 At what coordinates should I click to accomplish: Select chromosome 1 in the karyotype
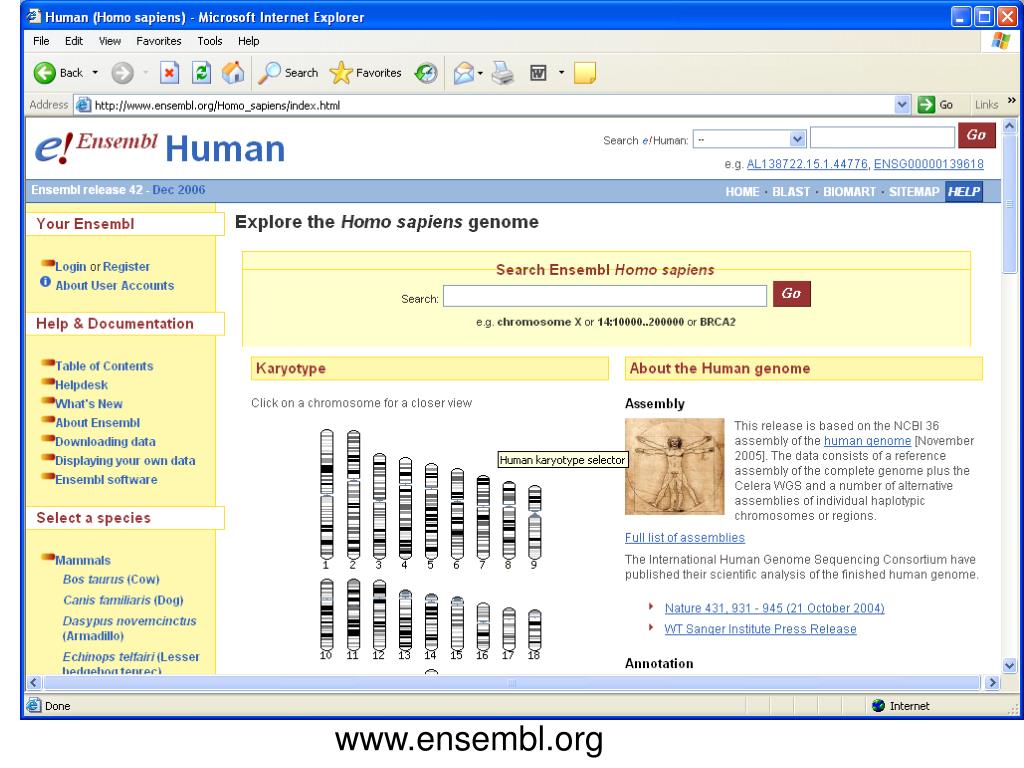coord(327,494)
